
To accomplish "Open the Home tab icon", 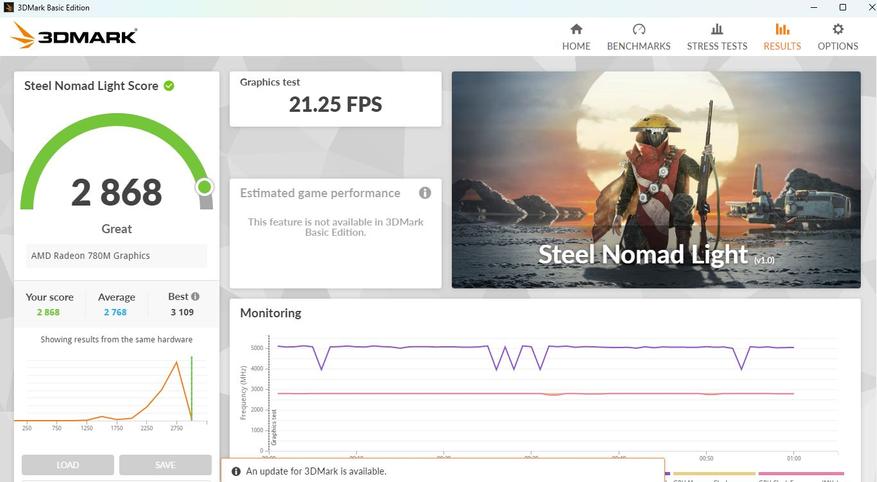I will pyautogui.click(x=576, y=29).
